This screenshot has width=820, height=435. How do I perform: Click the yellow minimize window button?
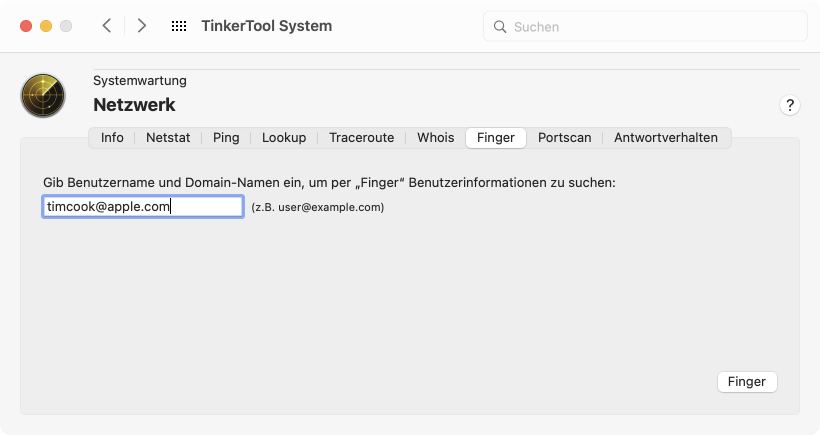46,26
